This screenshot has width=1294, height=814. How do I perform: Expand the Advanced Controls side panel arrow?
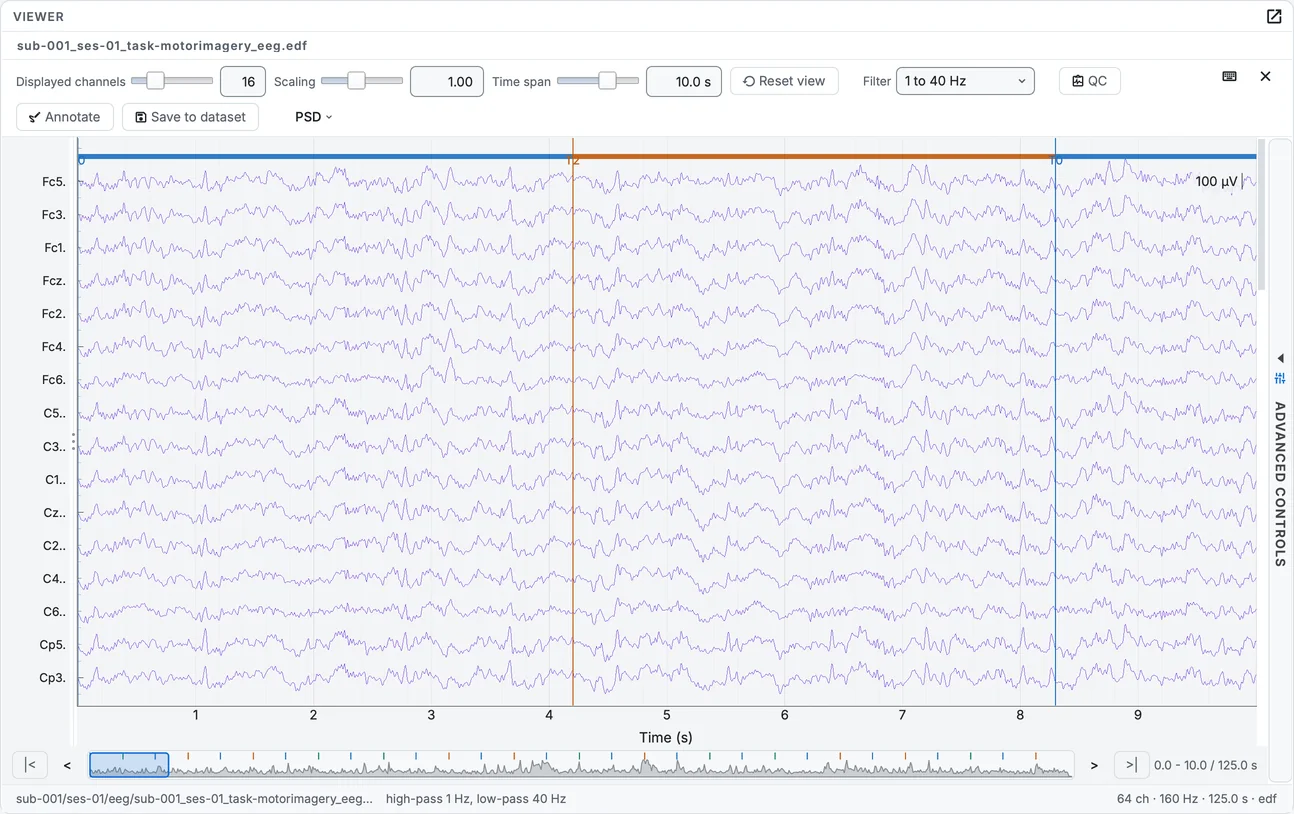tap(1280, 358)
